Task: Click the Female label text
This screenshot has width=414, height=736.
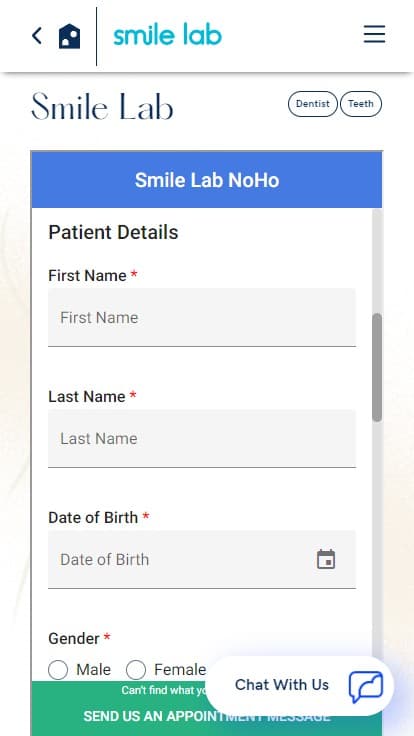Action: coord(180,670)
